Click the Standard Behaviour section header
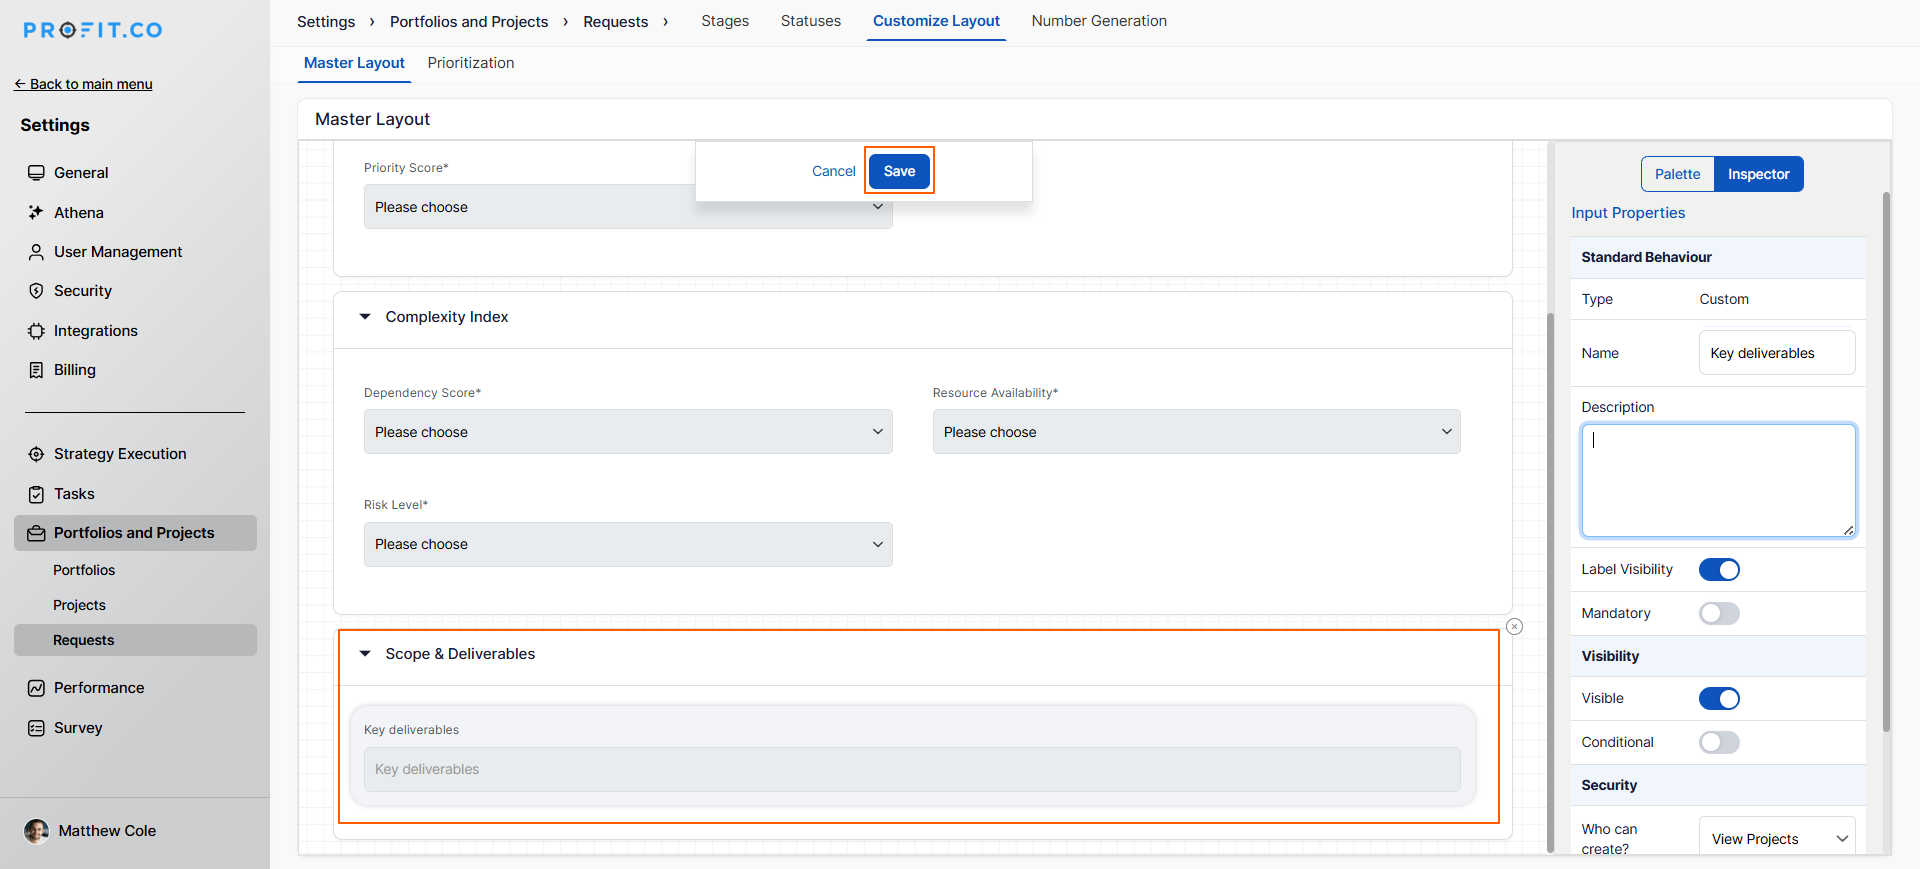The width and height of the screenshot is (1920, 869). tap(1718, 257)
